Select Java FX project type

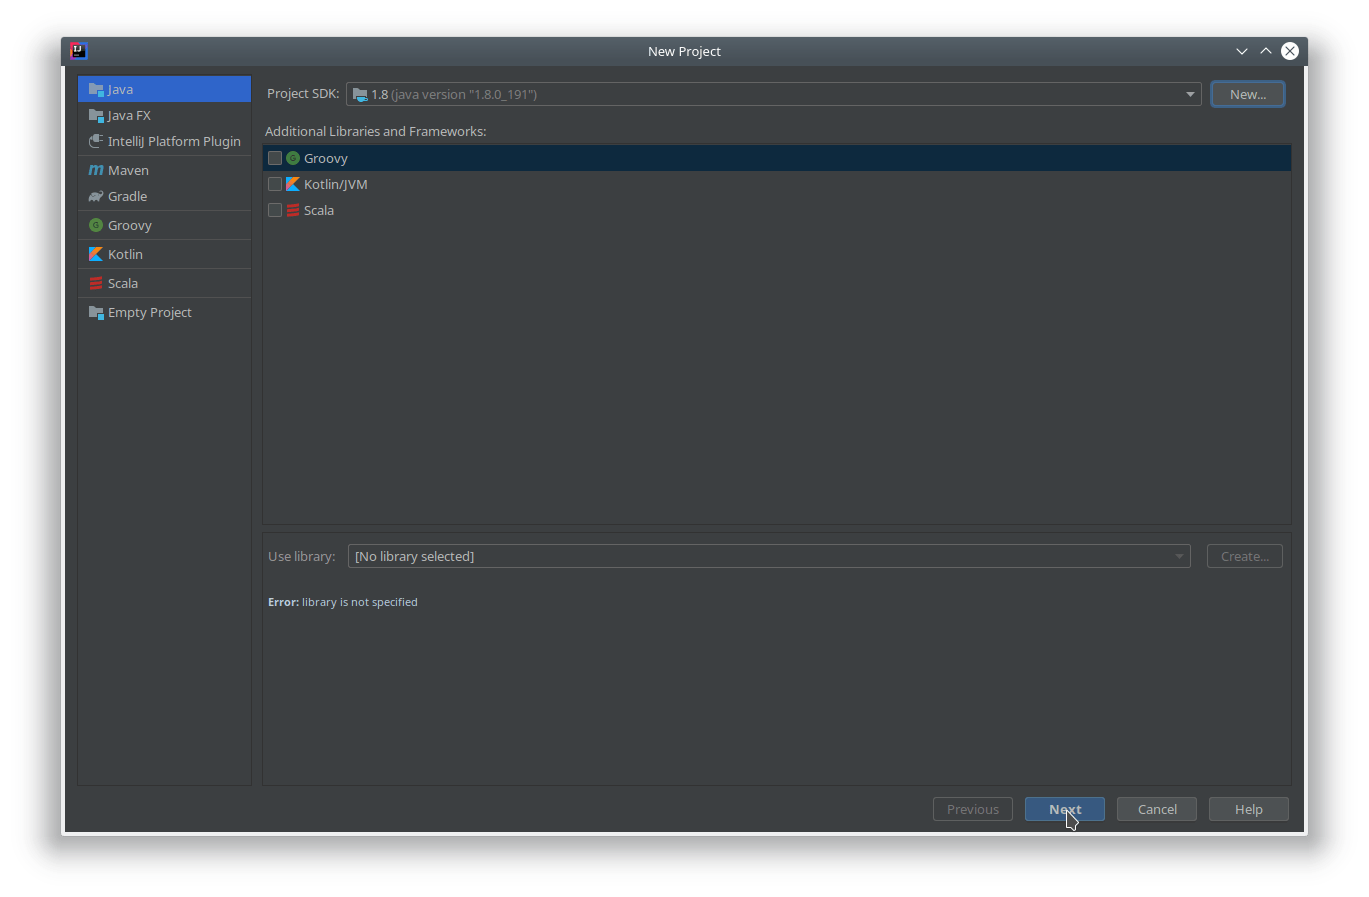[165, 115]
